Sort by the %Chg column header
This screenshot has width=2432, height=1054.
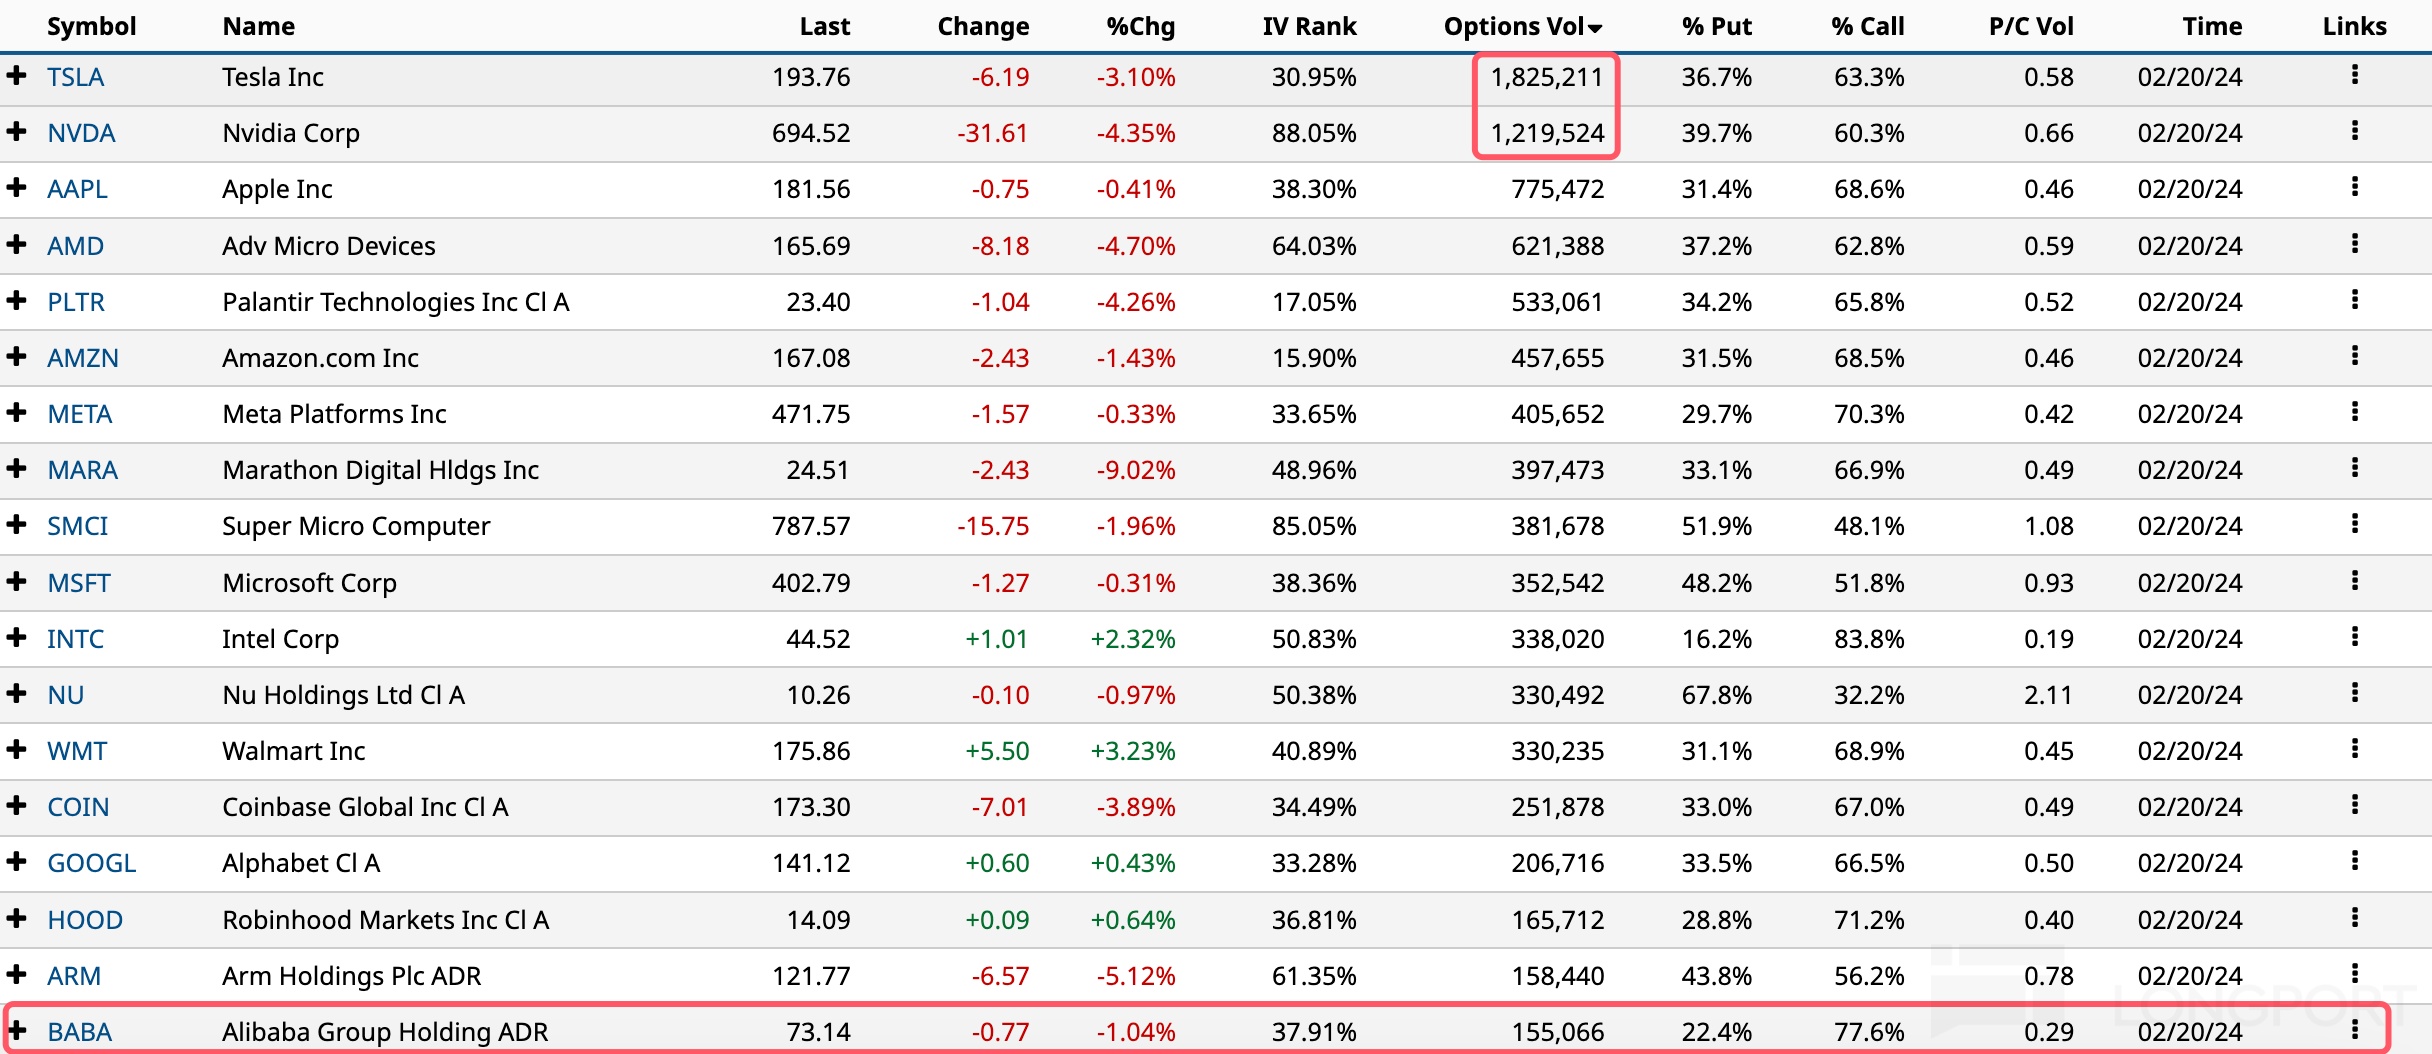(1140, 27)
